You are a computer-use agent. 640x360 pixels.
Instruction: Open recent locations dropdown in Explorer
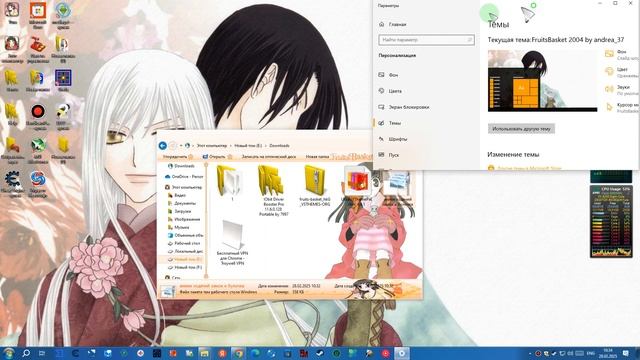pyautogui.click(x=180, y=146)
